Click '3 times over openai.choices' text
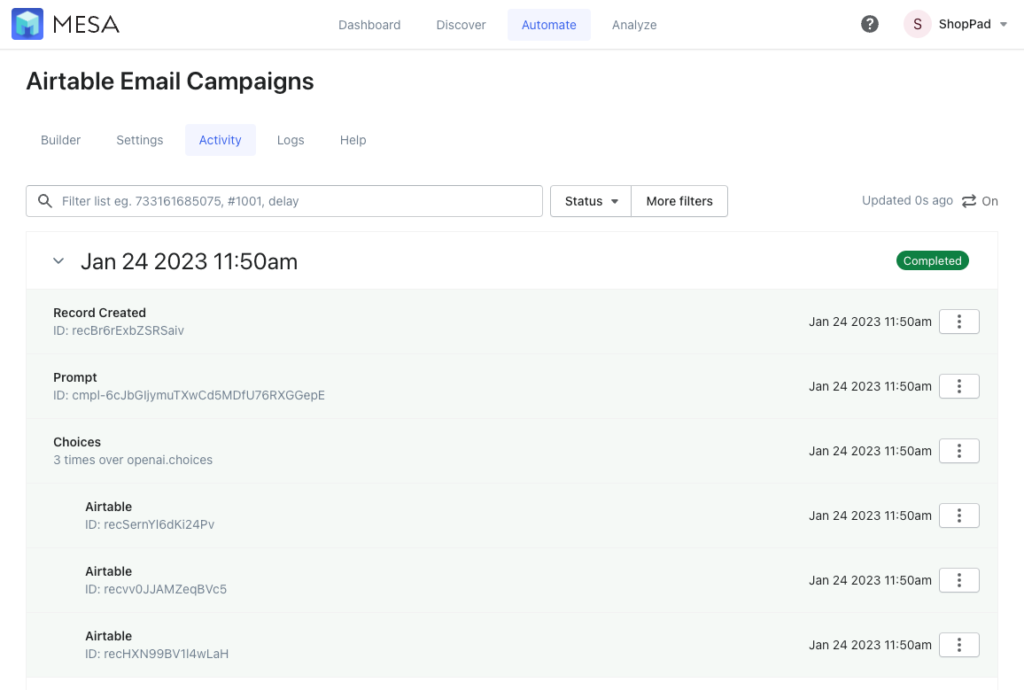This screenshot has width=1024, height=690. [x=133, y=460]
